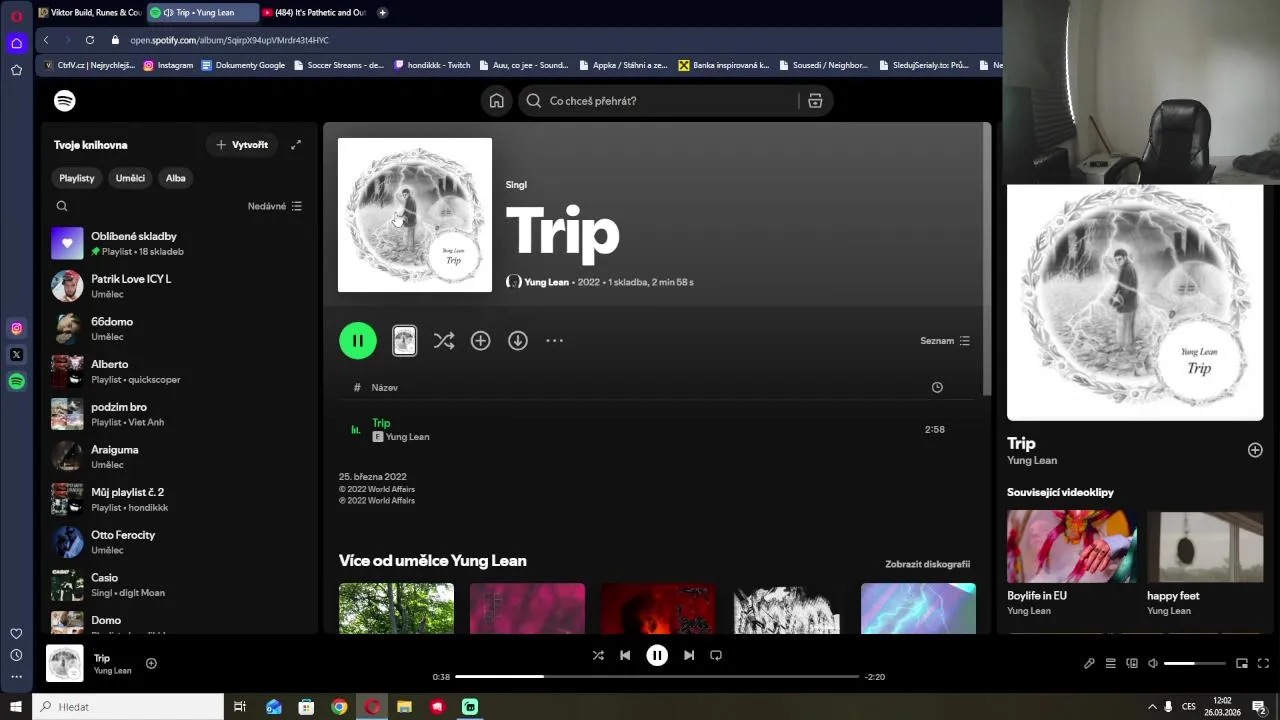
Task: Click Zobrazit diskografii link
Action: click(927, 564)
